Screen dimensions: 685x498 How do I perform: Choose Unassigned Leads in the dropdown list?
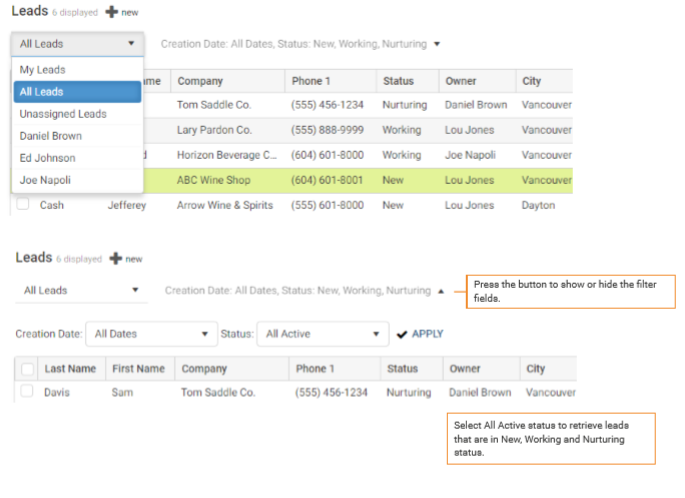63,114
